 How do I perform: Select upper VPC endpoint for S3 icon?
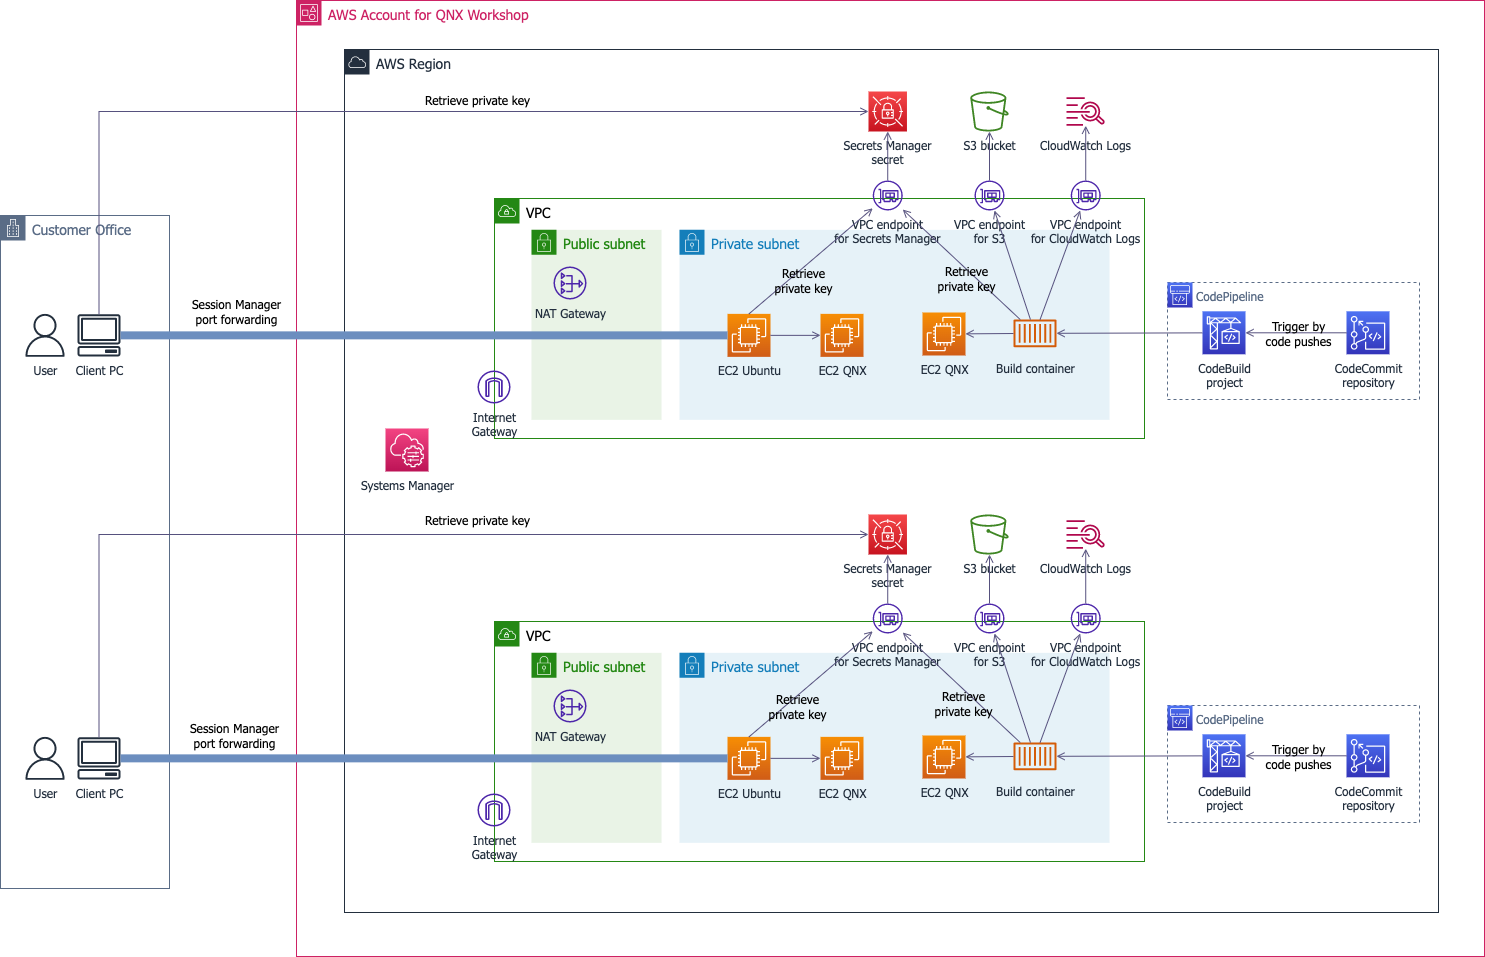click(989, 195)
